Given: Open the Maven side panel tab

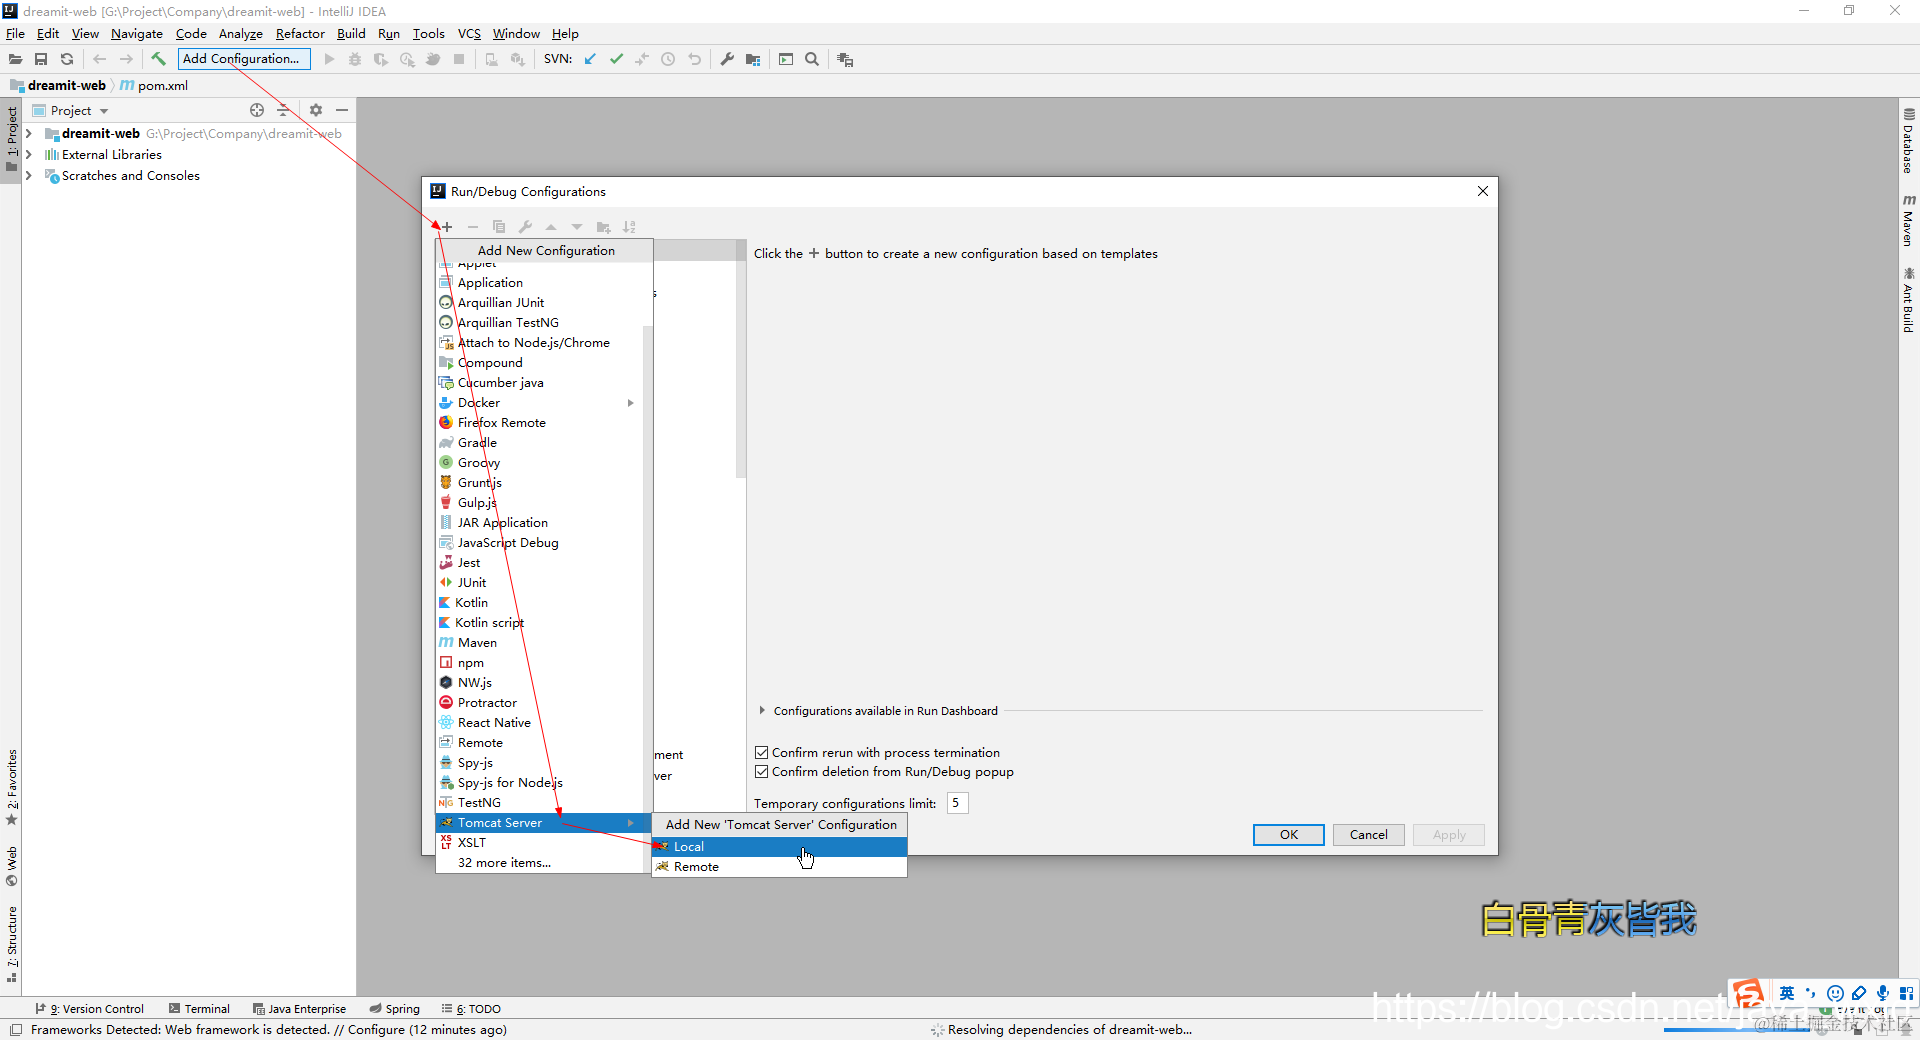Looking at the screenshot, I should (x=1909, y=221).
